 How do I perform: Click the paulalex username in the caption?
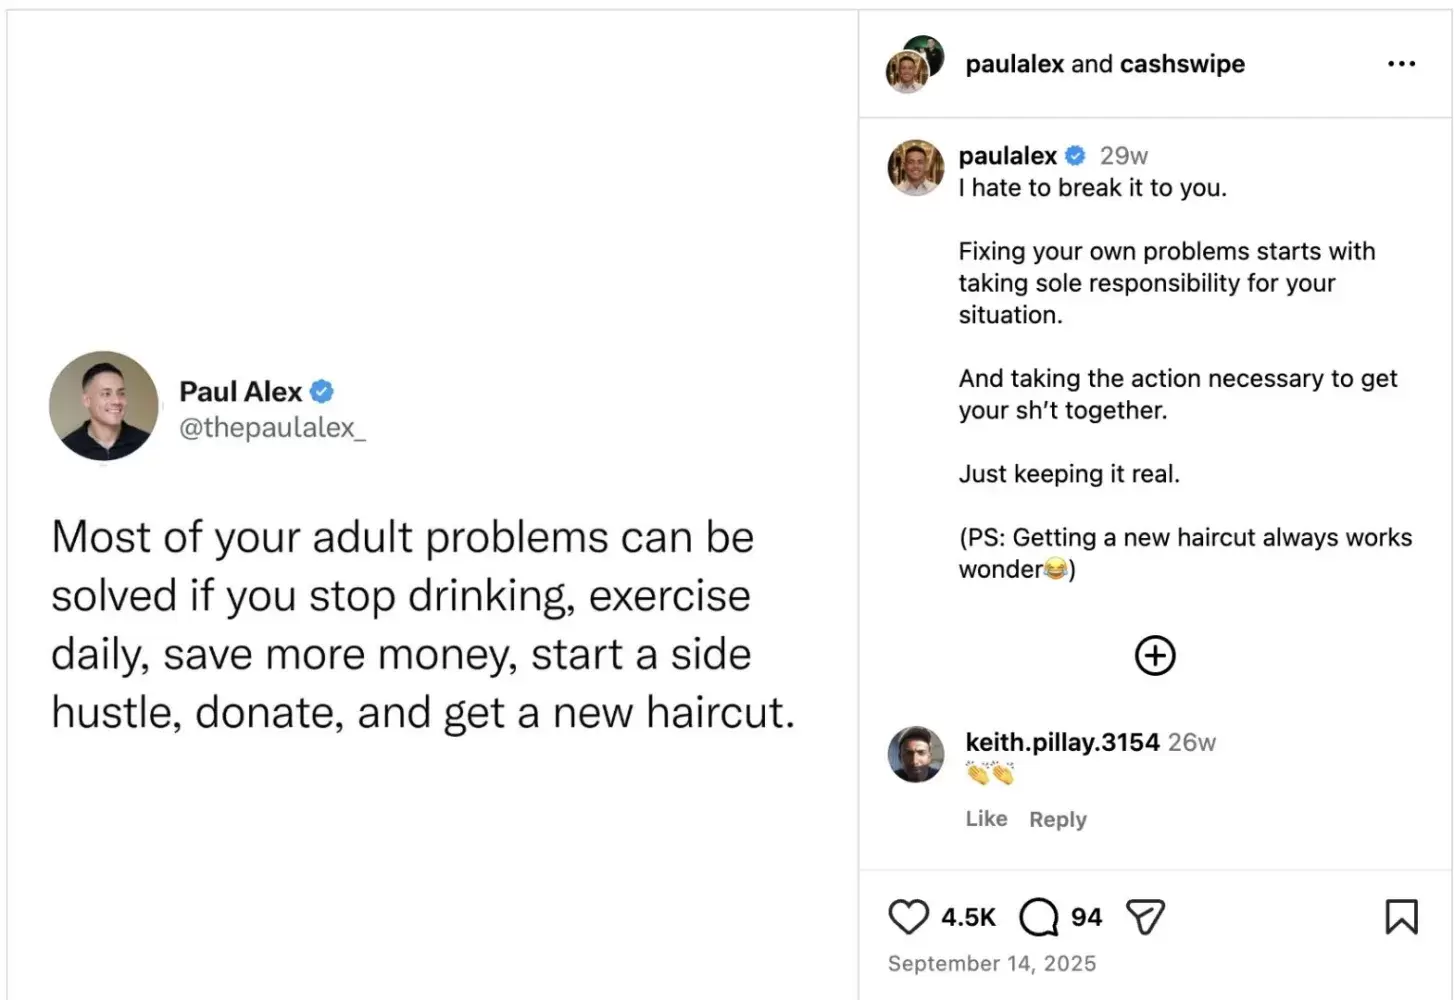pyautogui.click(x=1007, y=156)
